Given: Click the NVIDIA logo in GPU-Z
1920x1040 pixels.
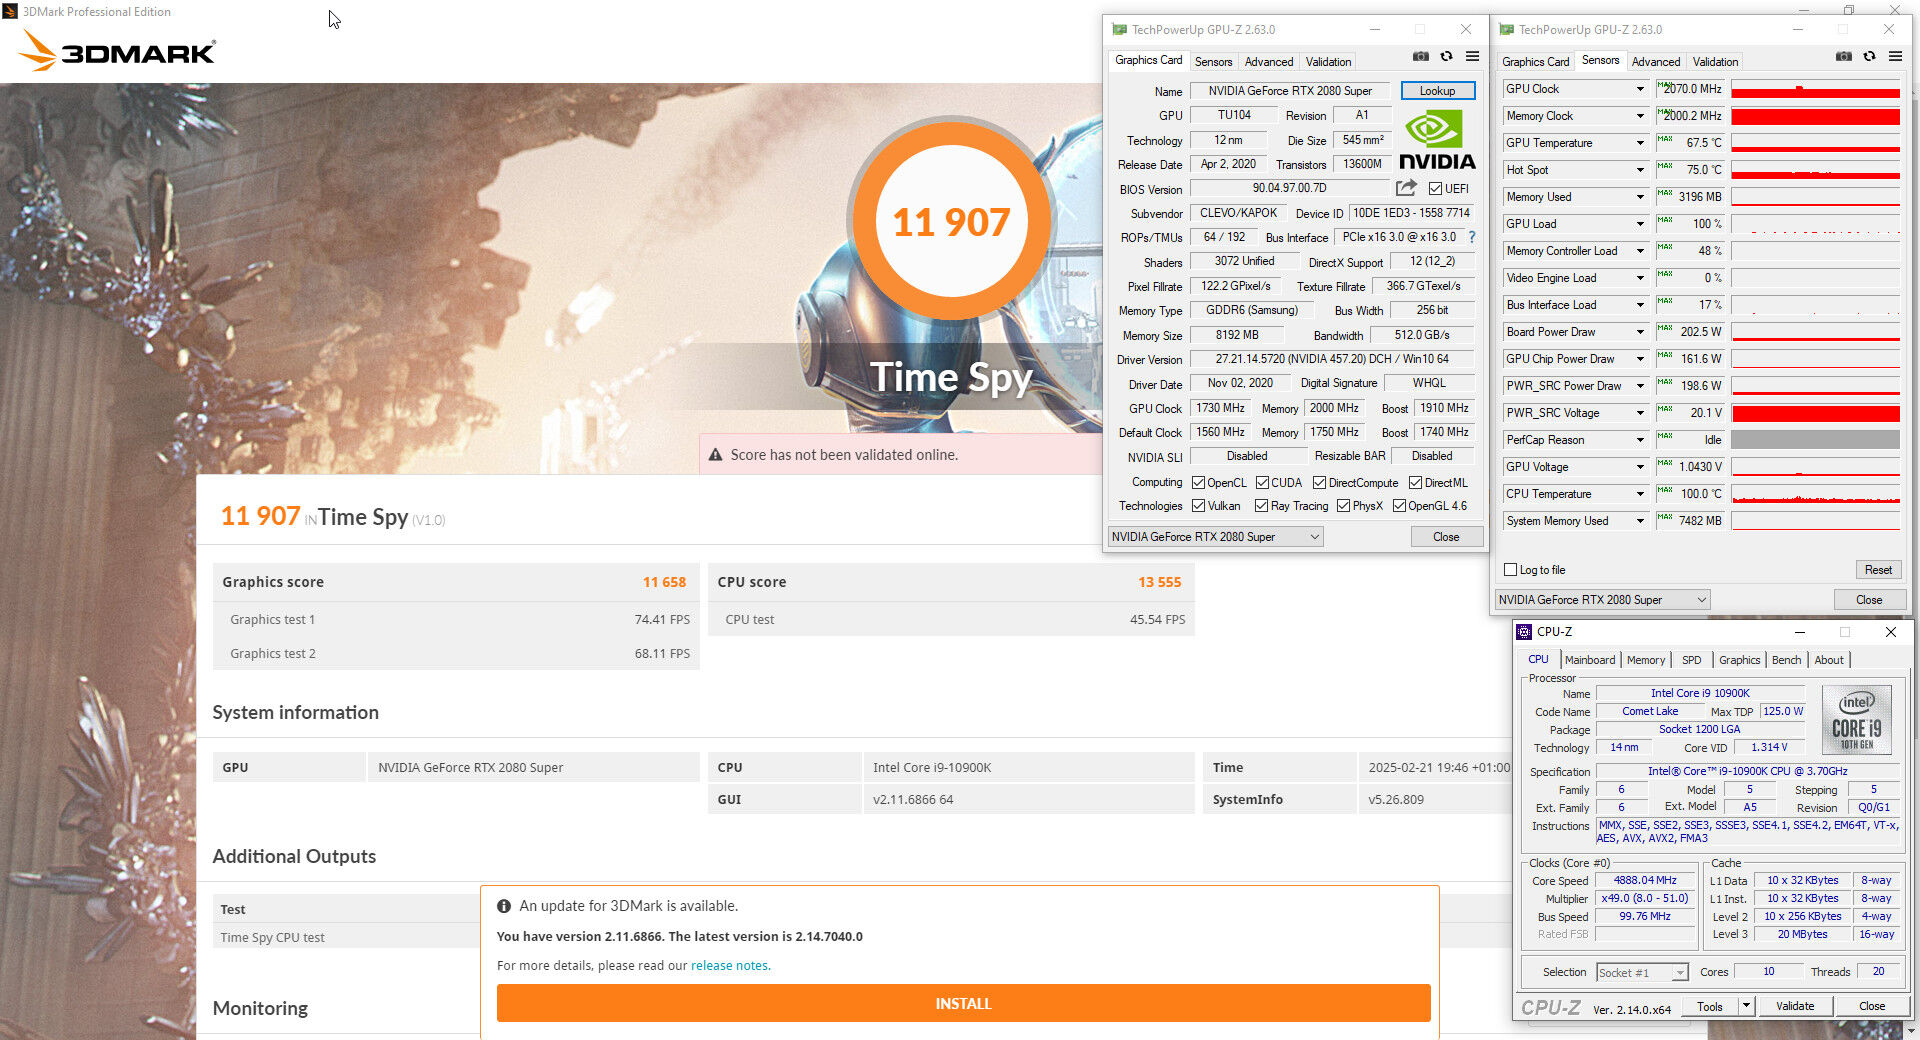Looking at the screenshot, I should pyautogui.click(x=1437, y=140).
